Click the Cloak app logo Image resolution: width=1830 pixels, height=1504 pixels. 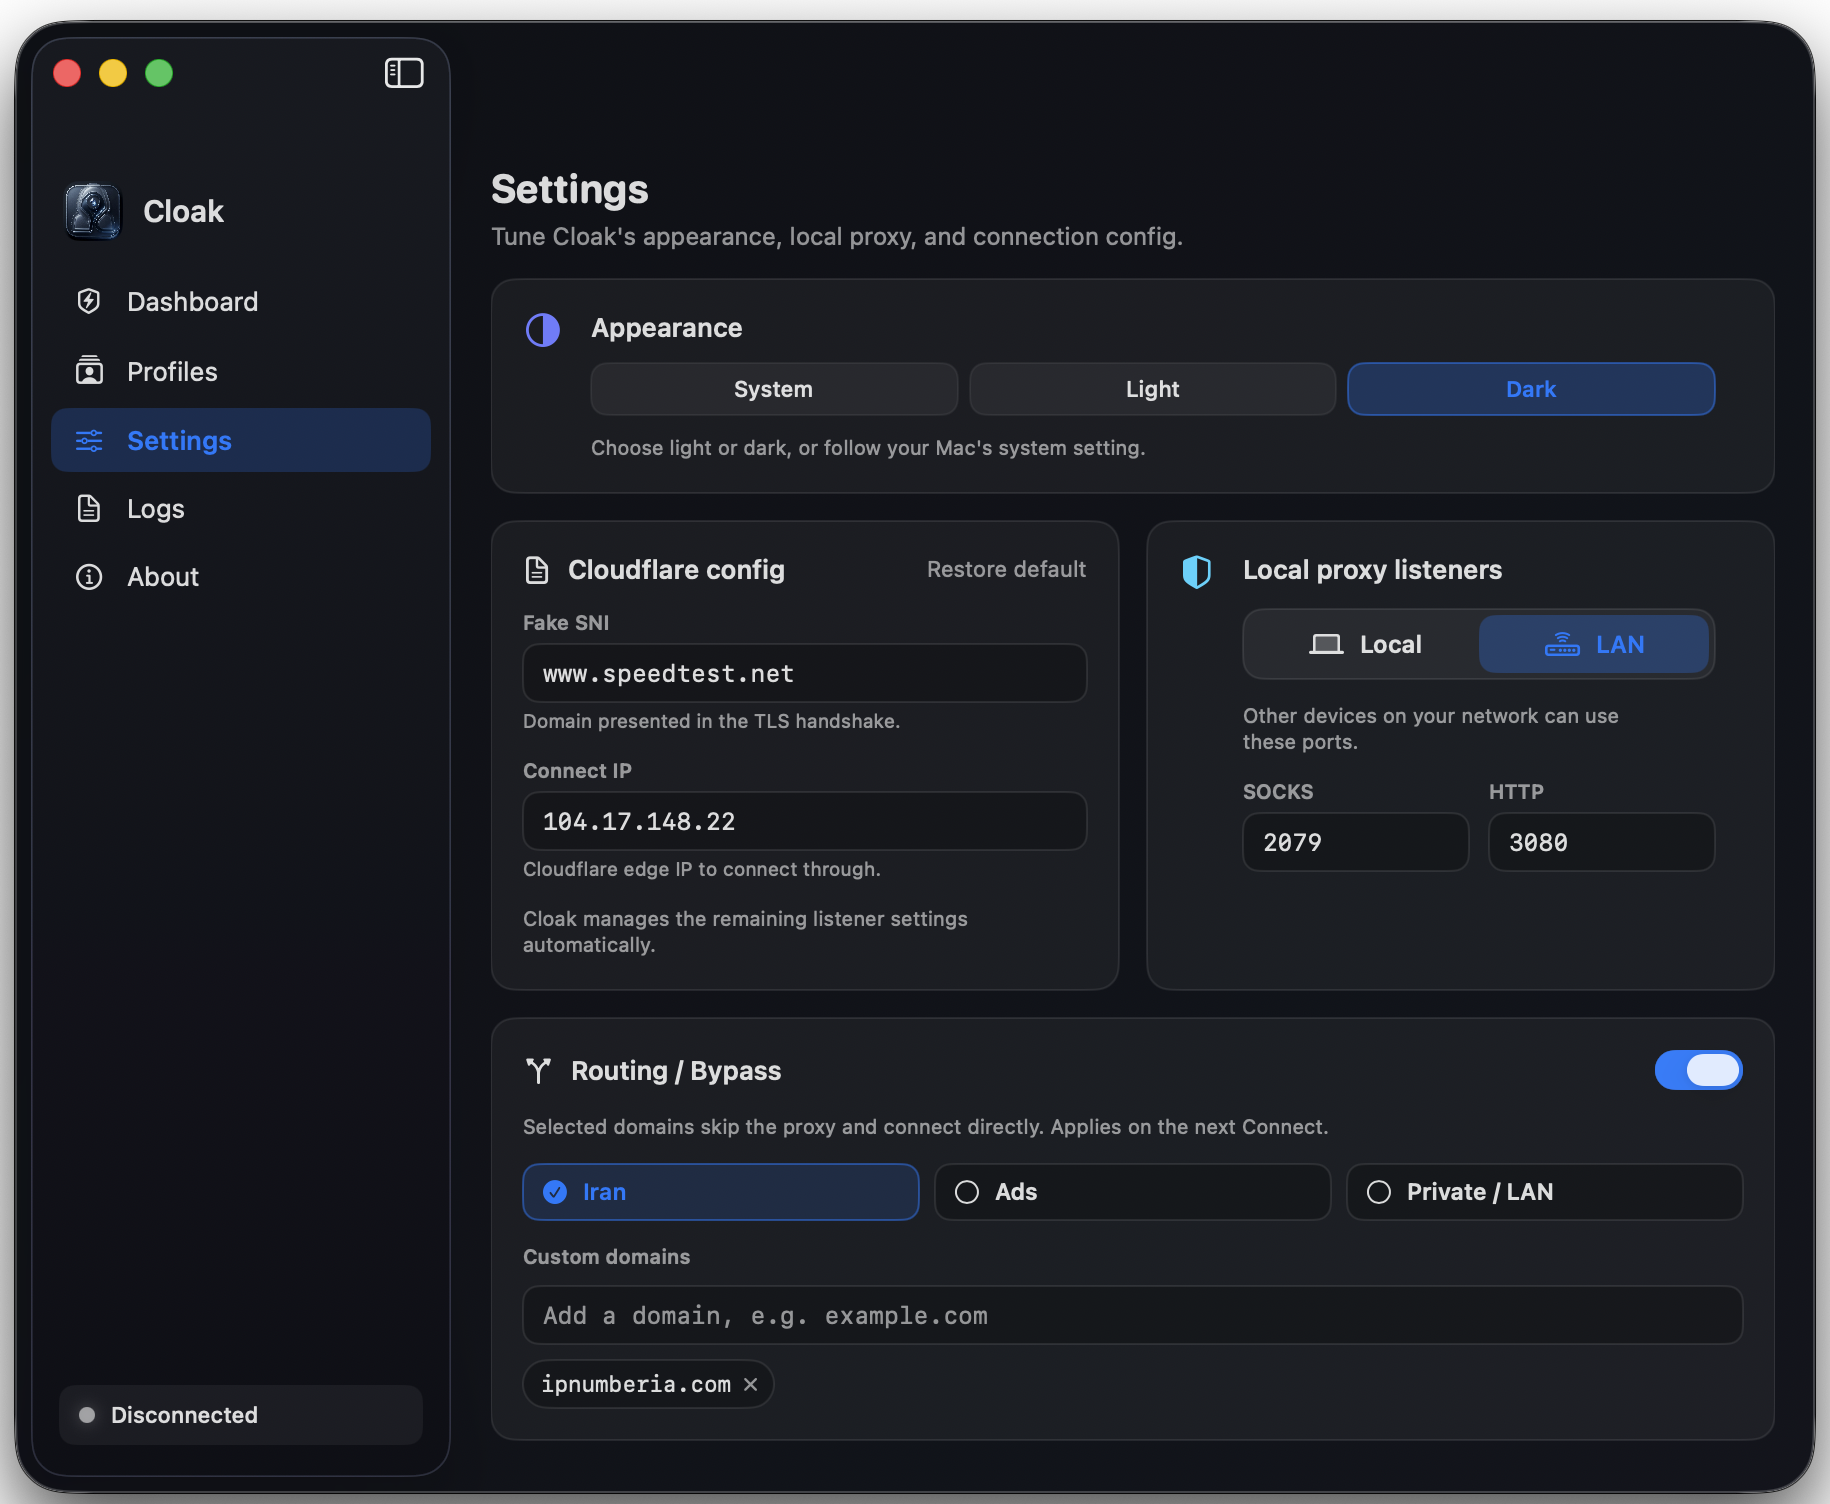tap(93, 211)
